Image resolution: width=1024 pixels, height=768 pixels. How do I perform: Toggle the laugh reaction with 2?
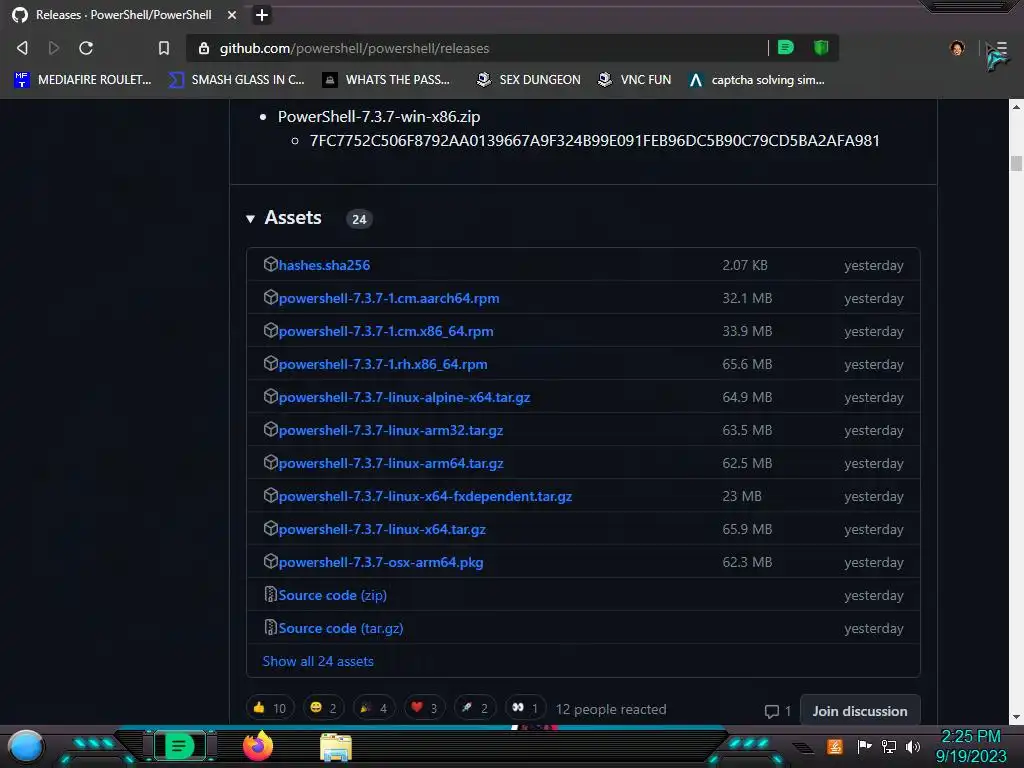[x=325, y=708]
